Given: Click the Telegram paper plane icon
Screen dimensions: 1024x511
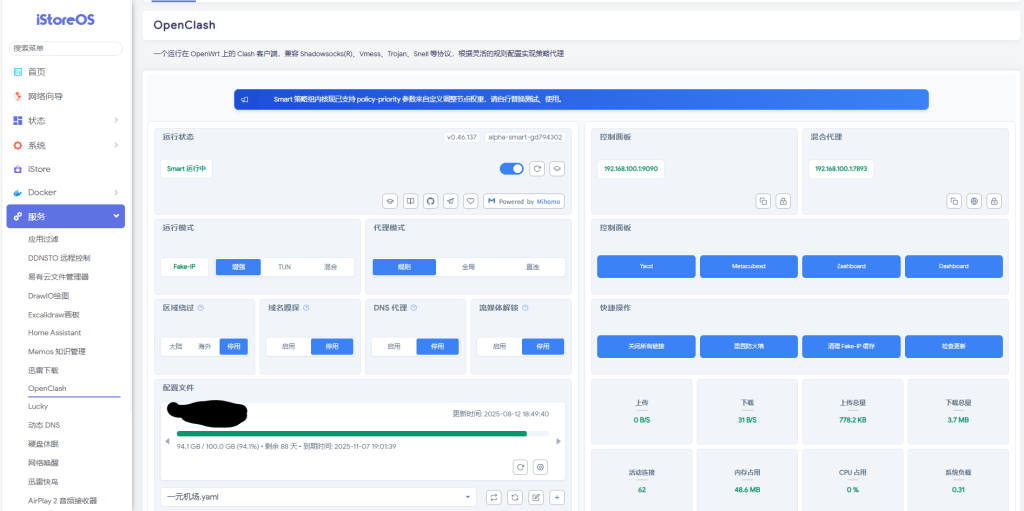Looking at the screenshot, I should (451, 201).
